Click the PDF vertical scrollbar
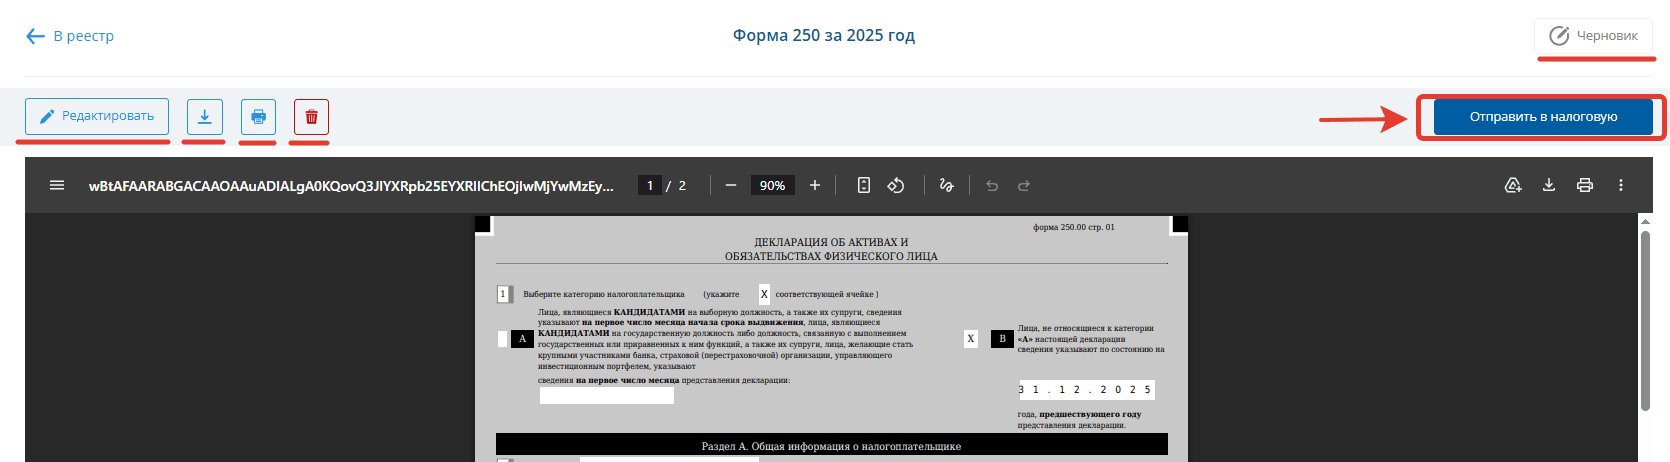The height and width of the screenshot is (462, 1670). (1645, 320)
